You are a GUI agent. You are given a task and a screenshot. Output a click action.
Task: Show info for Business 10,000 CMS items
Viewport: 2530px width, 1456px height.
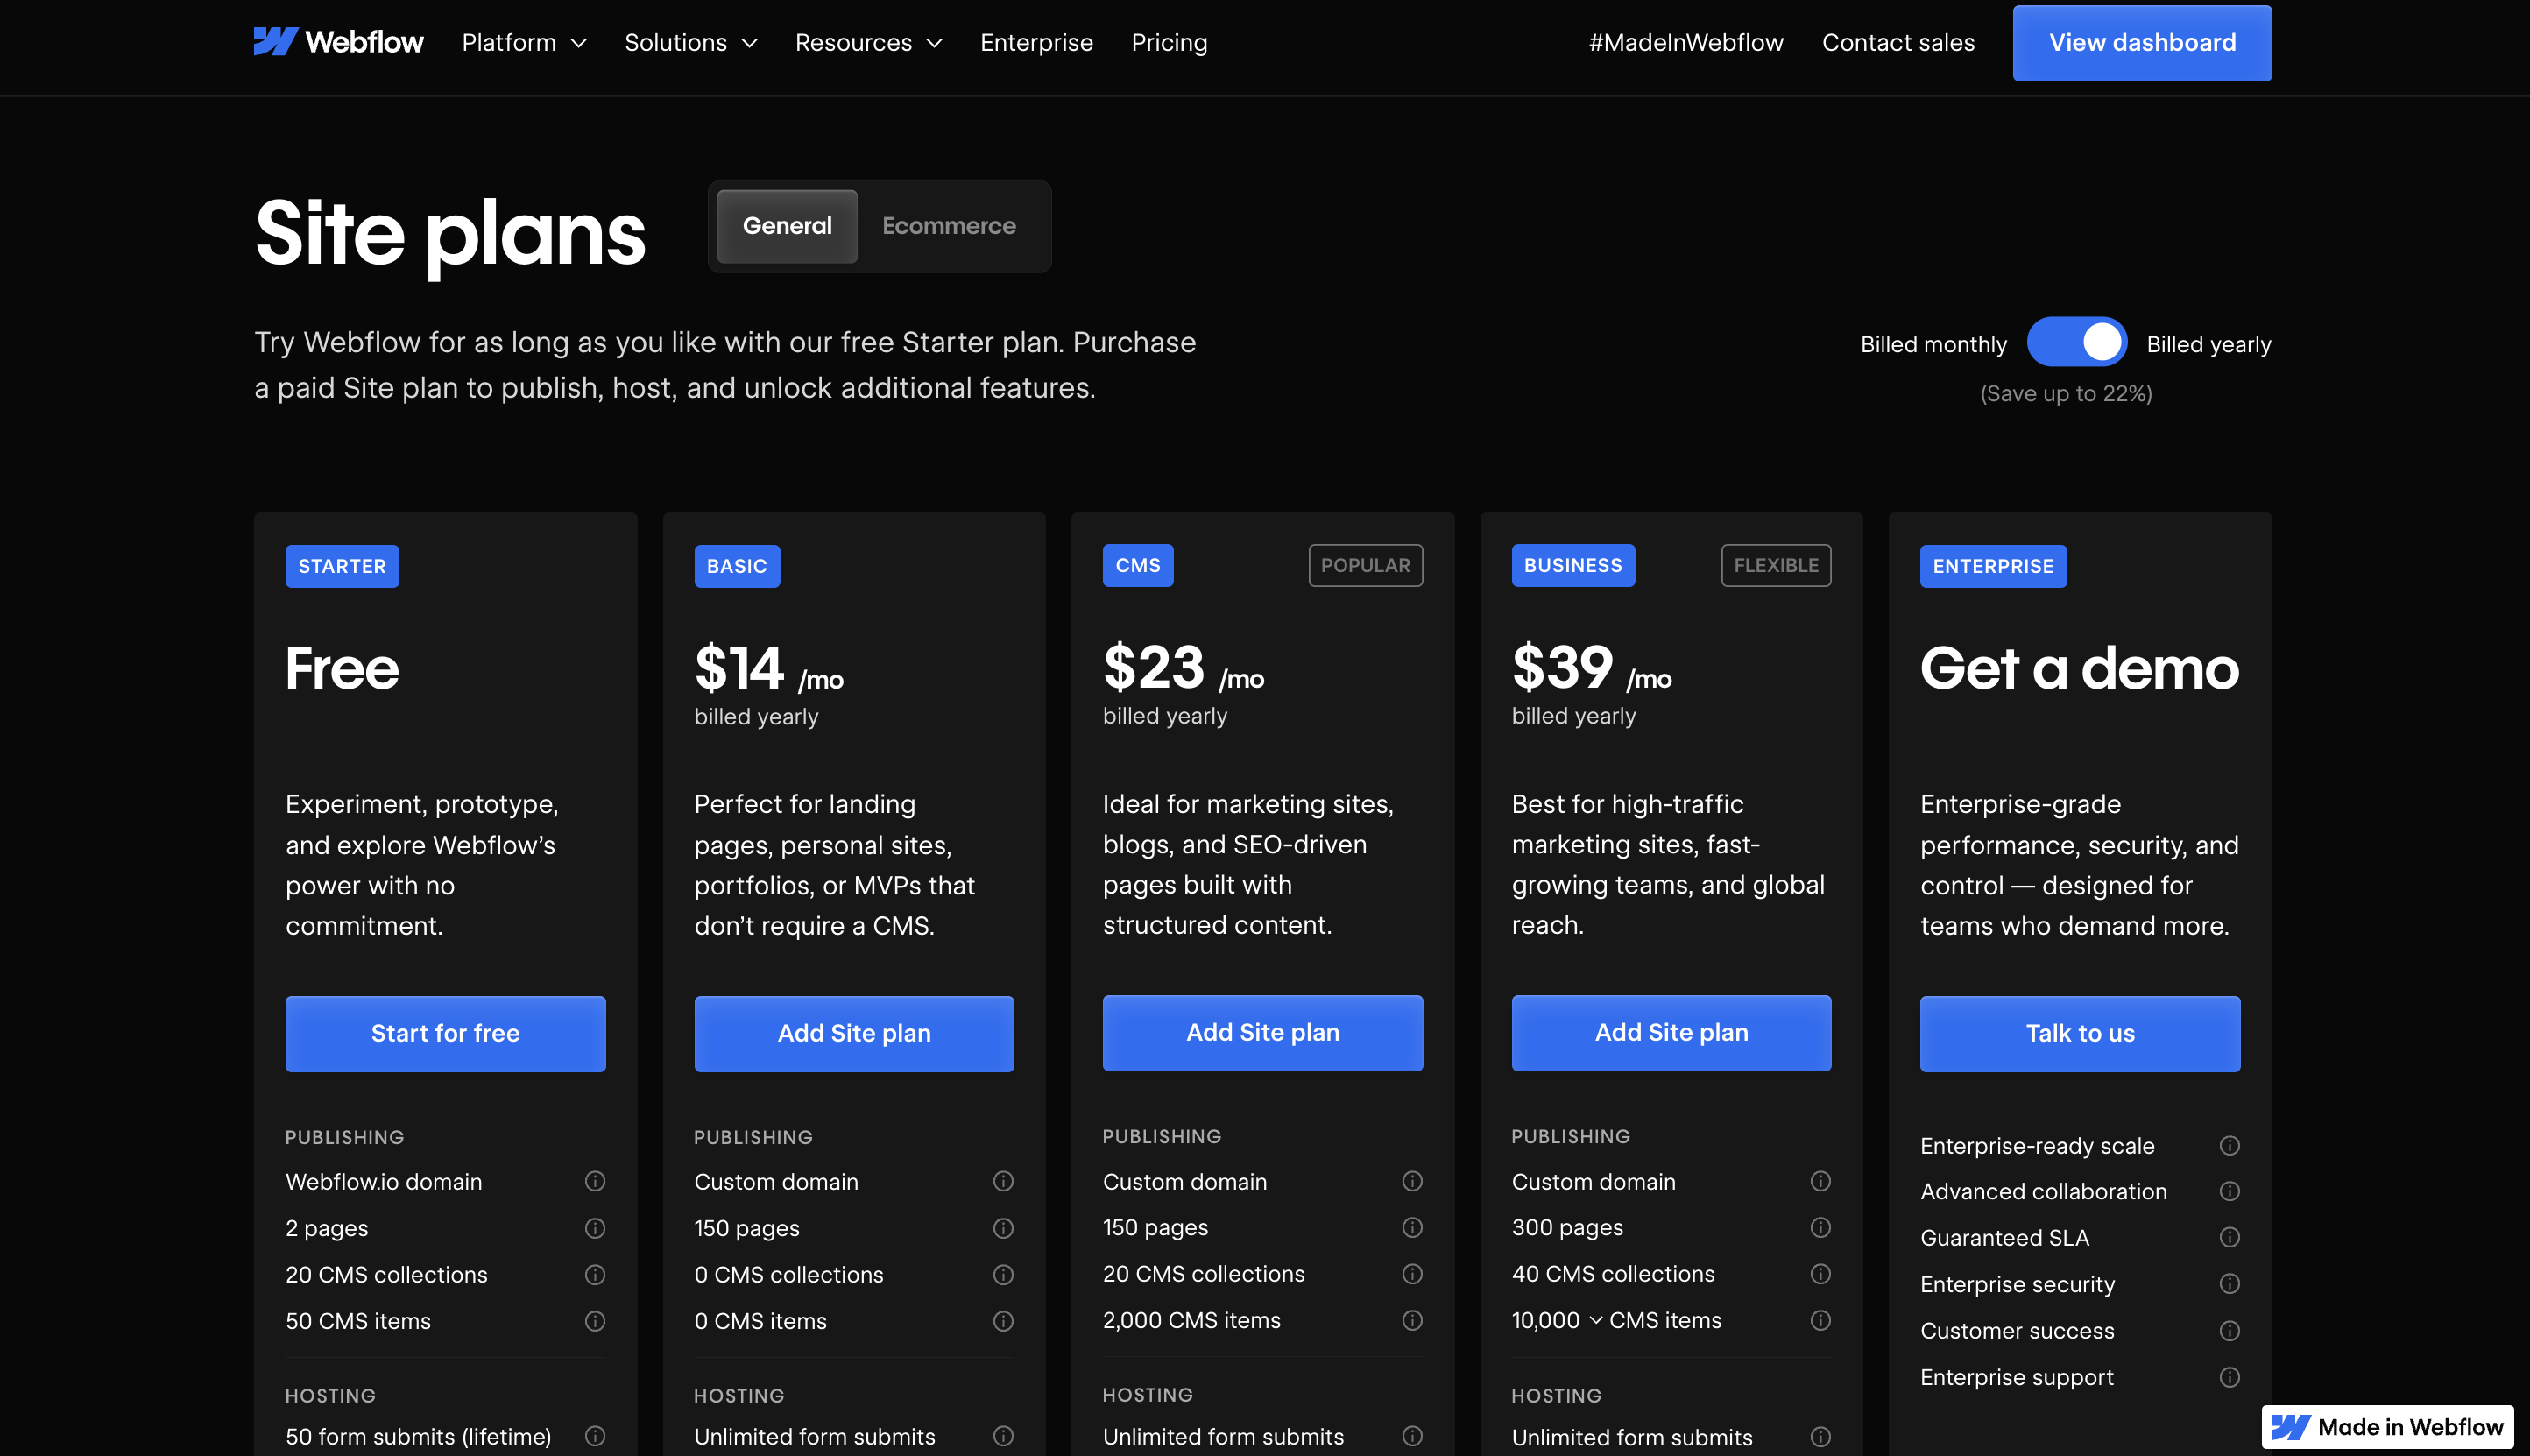click(1820, 1320)
